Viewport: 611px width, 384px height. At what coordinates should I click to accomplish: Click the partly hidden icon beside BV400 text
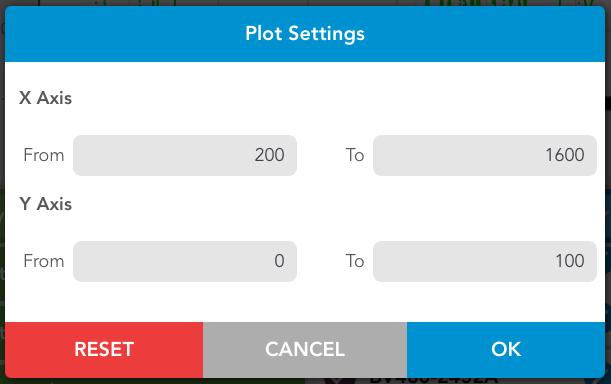(x=340, y=380)
